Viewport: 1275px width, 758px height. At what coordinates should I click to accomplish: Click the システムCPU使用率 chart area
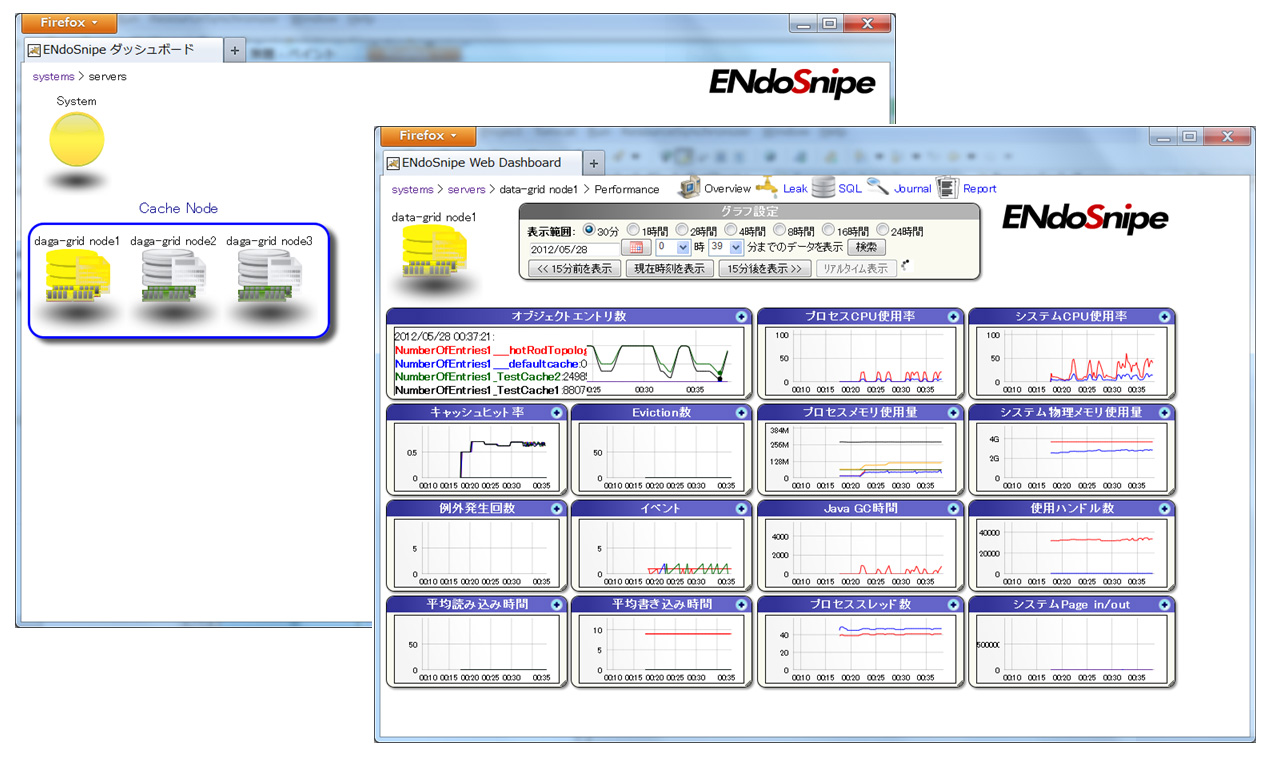(1072, 361)
